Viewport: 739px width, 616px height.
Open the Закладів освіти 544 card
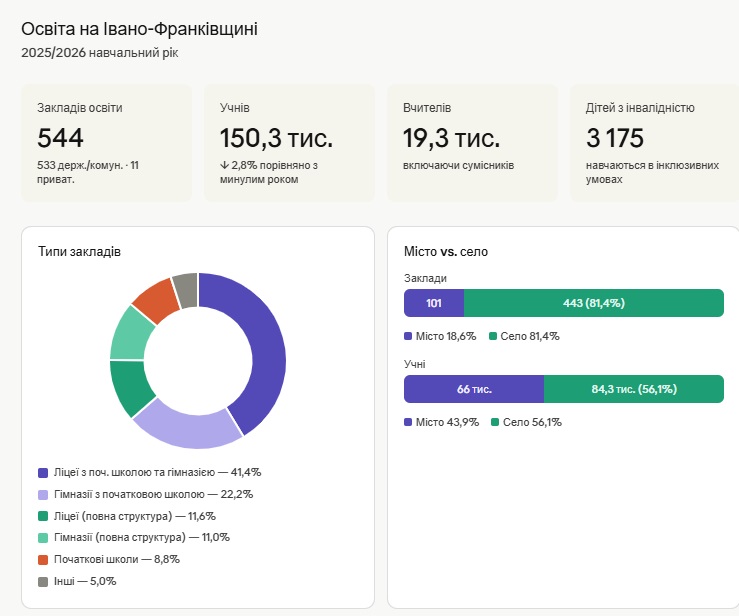106,143
